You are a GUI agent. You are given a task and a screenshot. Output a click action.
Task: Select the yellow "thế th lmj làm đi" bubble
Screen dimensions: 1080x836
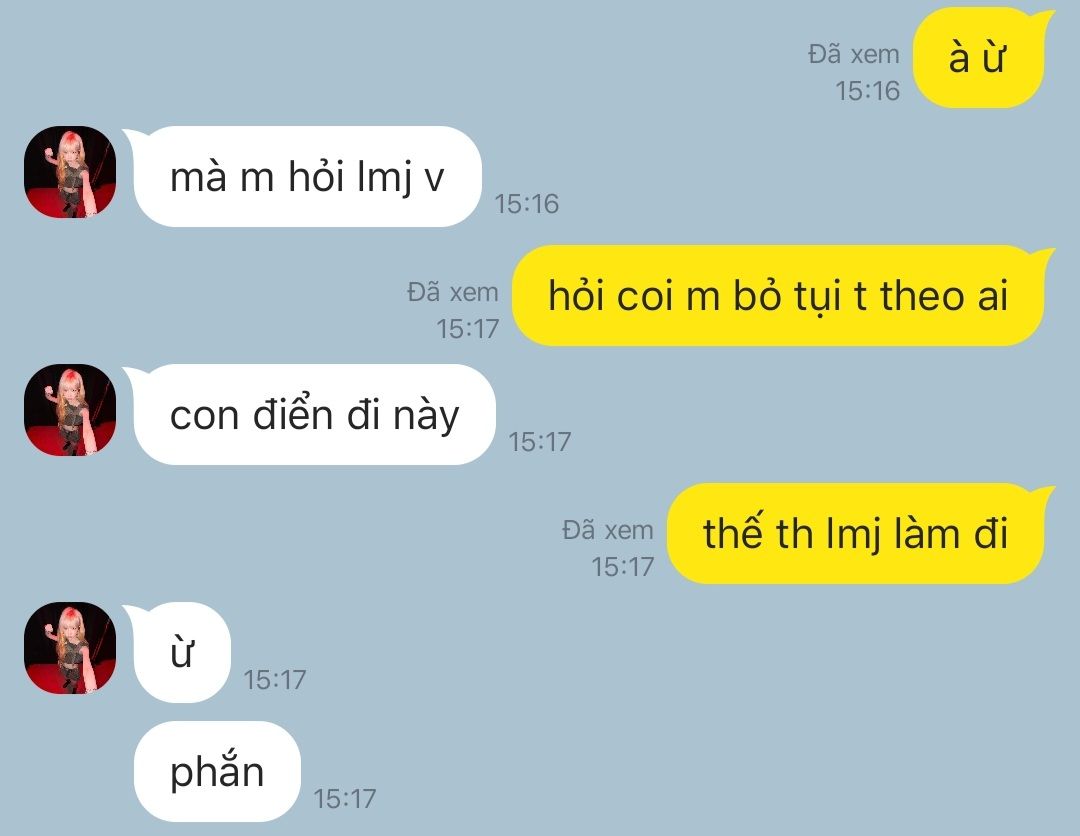pyautogui.click(x=858, y=534)
